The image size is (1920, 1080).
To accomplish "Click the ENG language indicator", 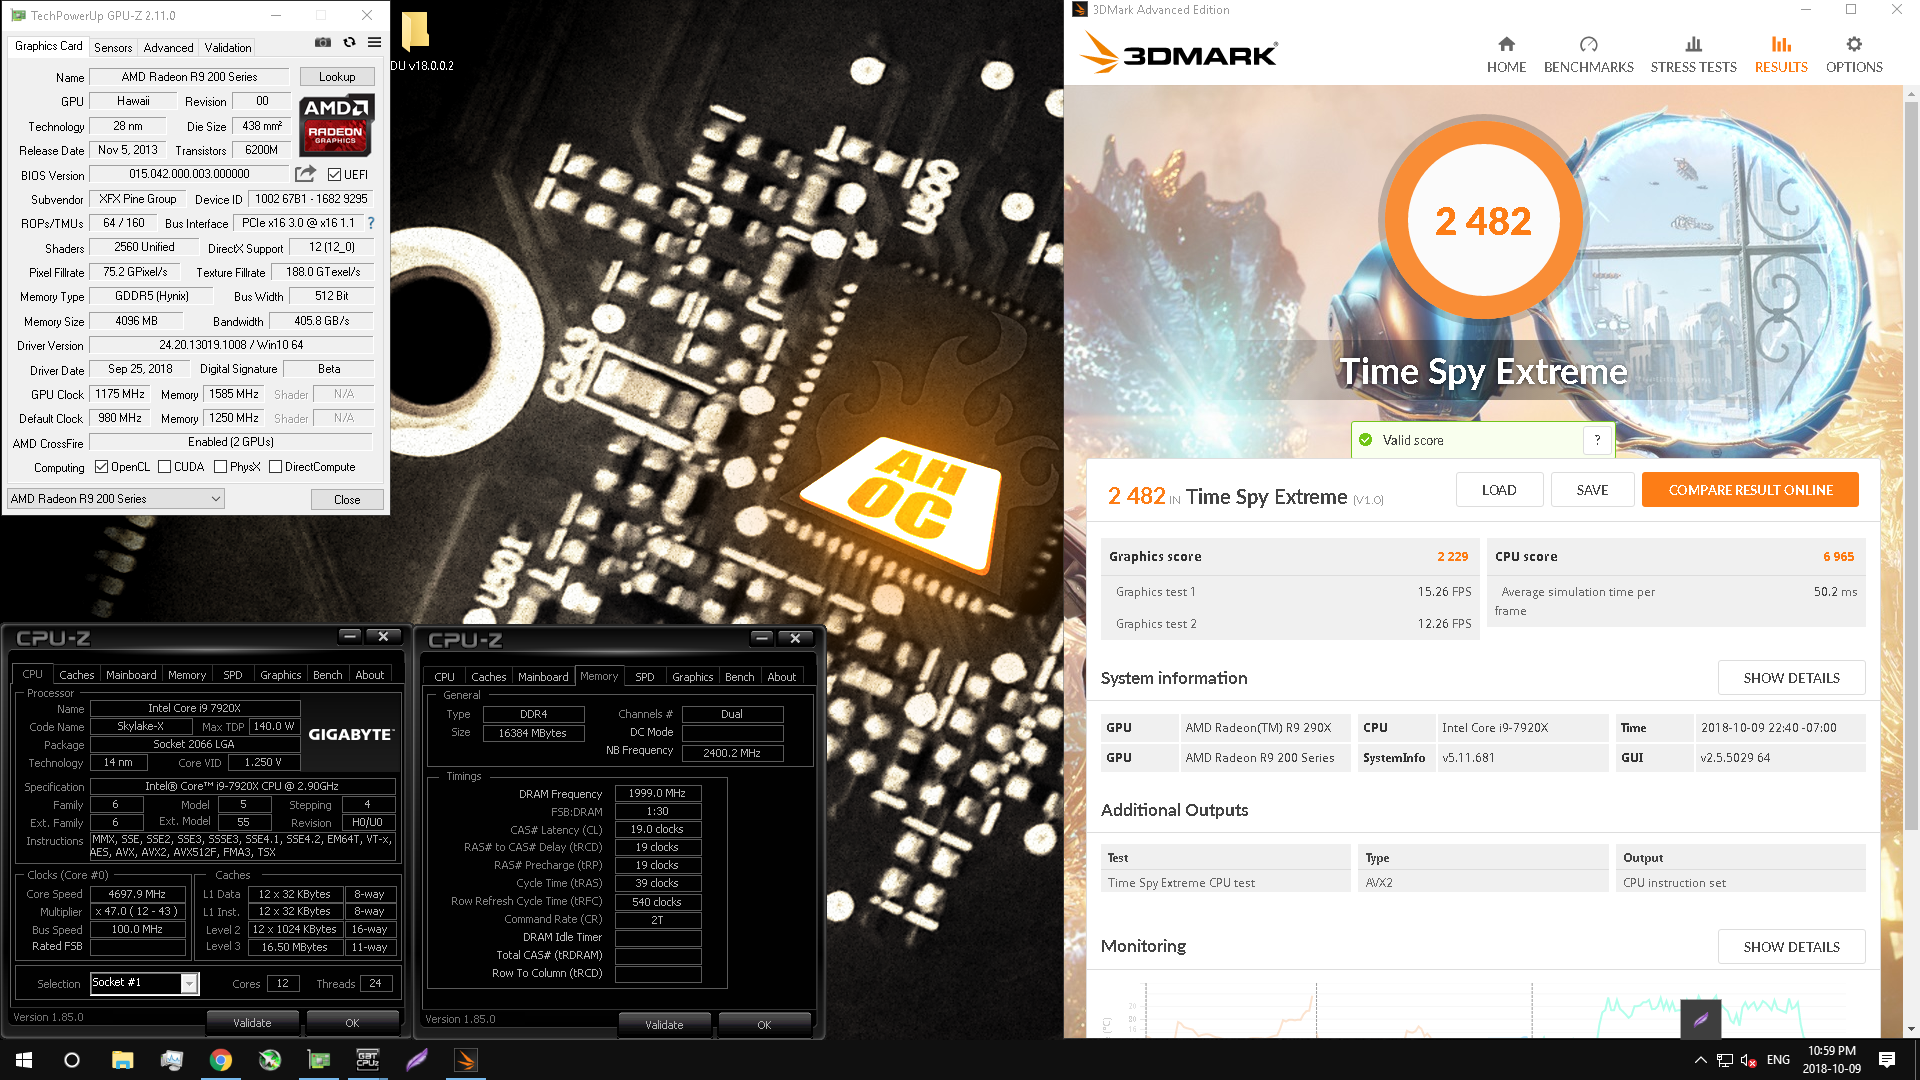I will pos(1778,1060).
